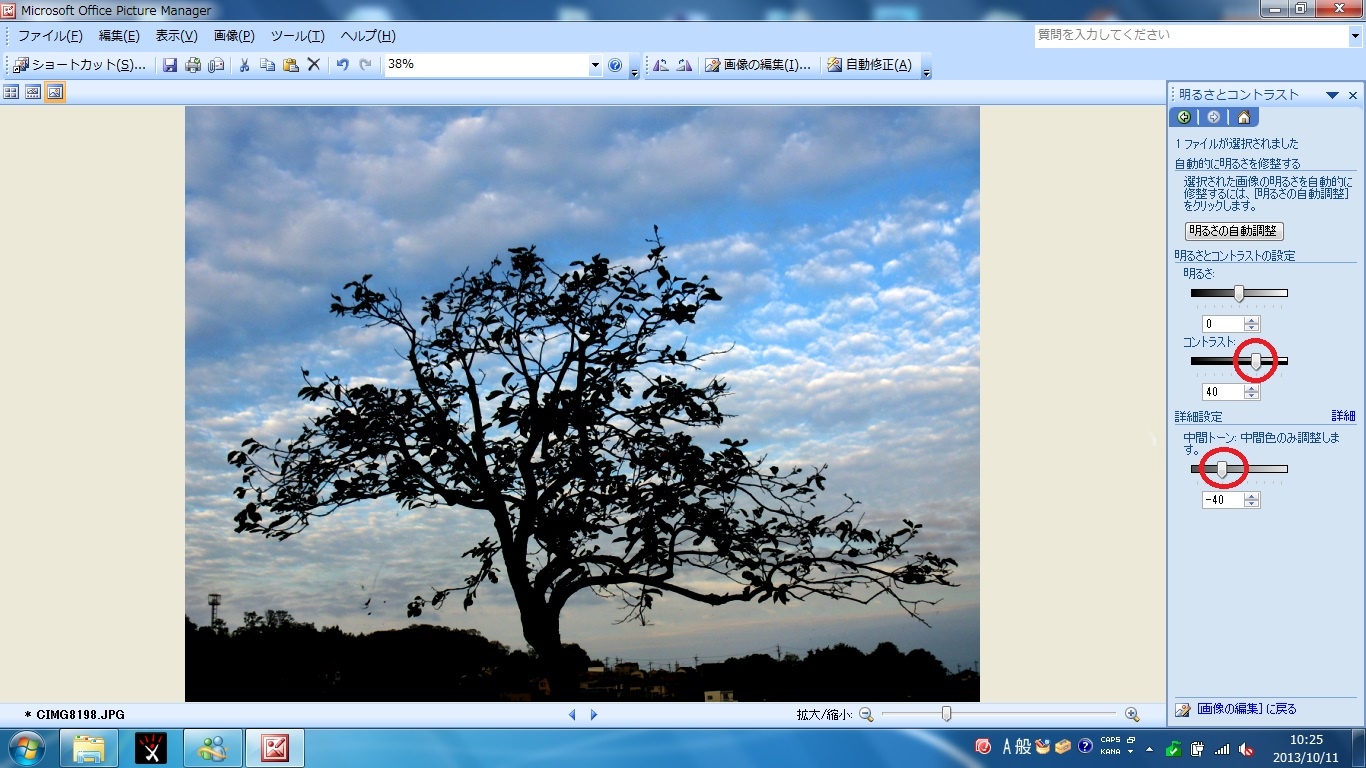This screenshot has height=768, width=1366.
Task: Click the Rotate right icon
Action: (684, 65)
